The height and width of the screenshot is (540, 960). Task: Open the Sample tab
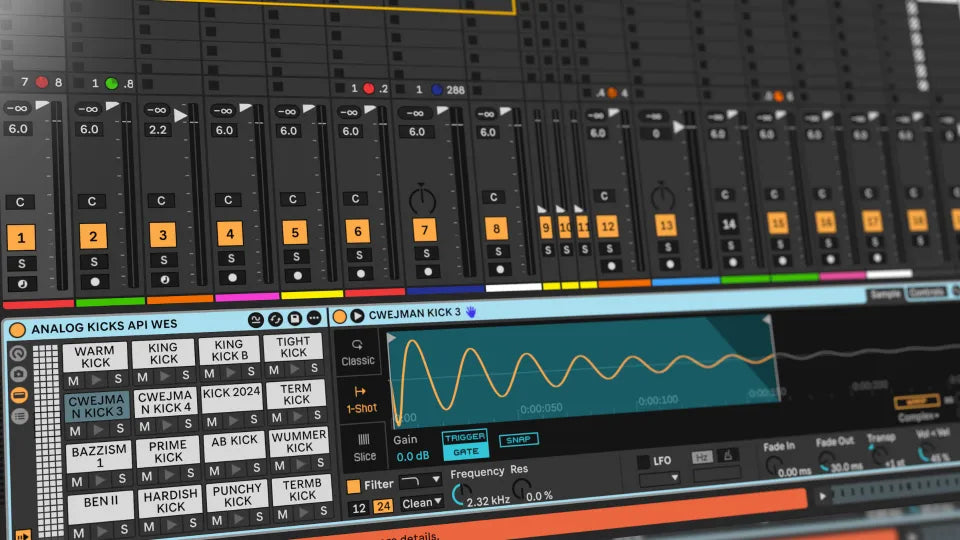pos(885,295)
